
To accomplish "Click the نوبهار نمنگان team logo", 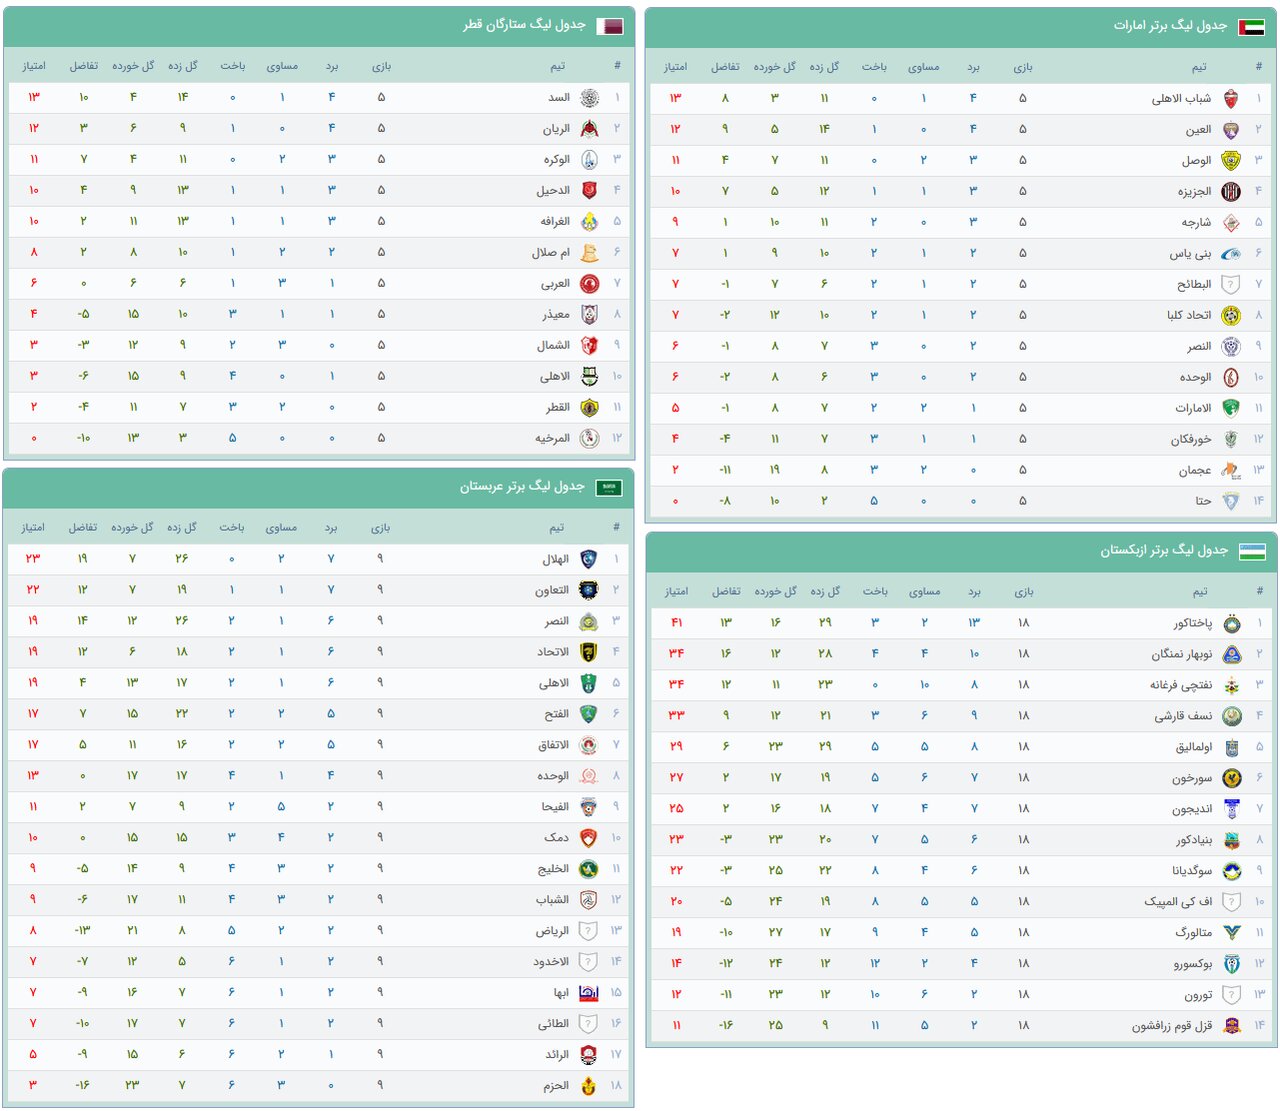I will click(1232, 655).
